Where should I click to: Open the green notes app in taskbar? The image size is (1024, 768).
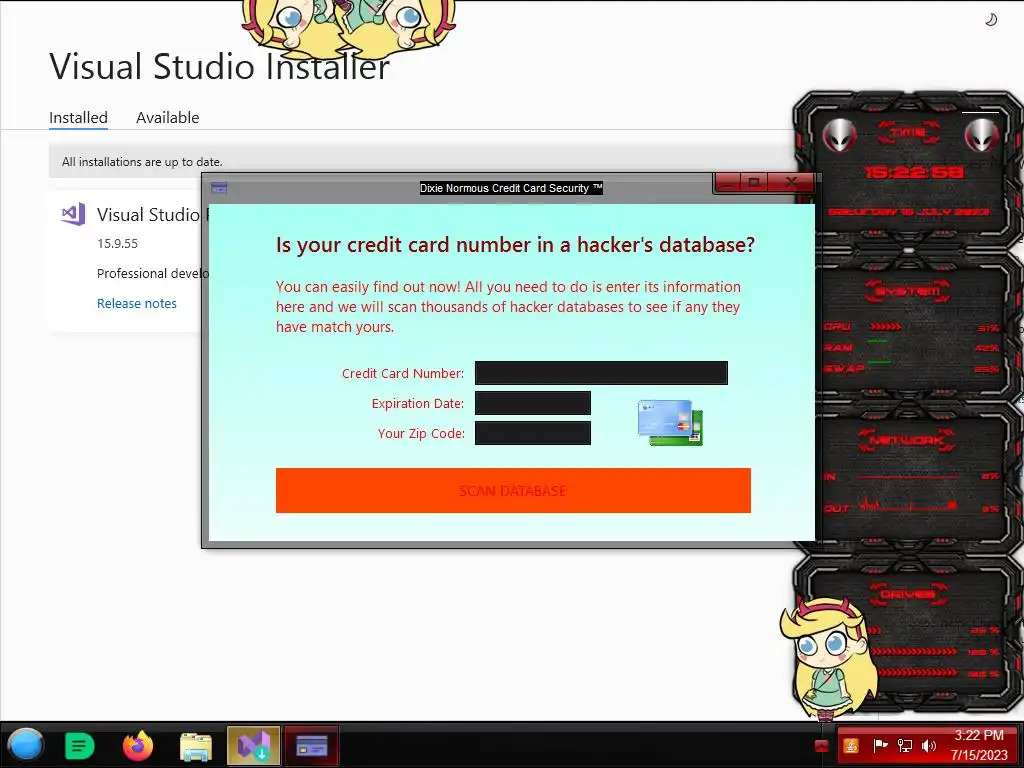[x=80, y=746]
